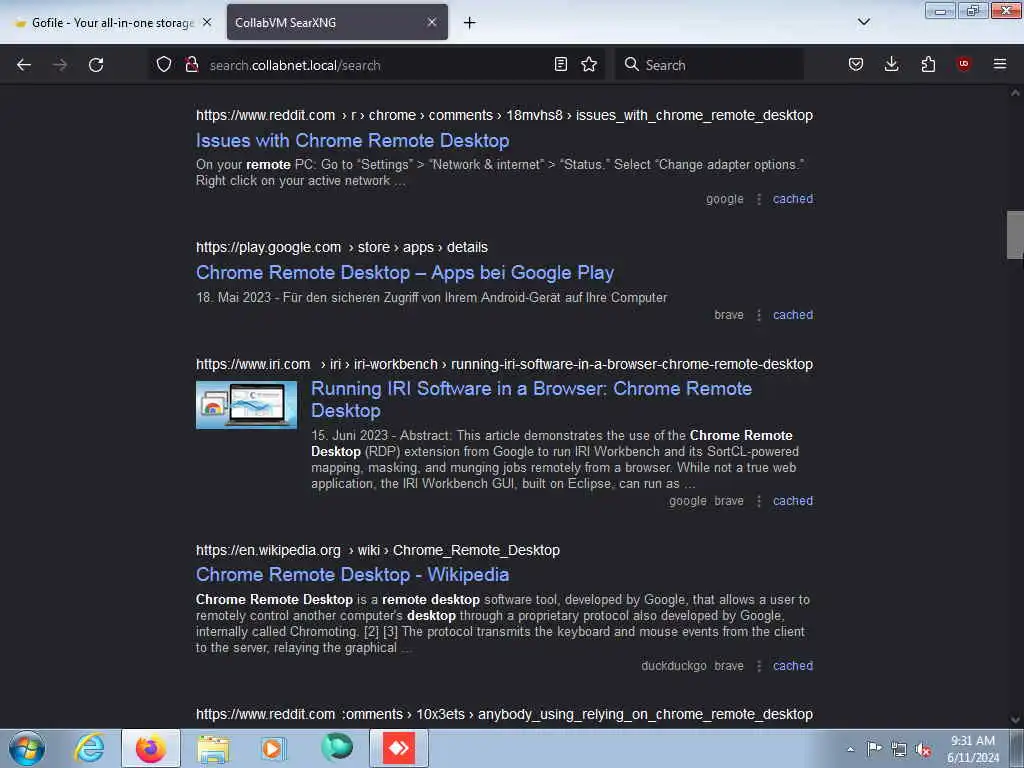The height and width of the screenshot is (768, 1024).
Task: Open the Windows Start menu
Action: tap(27, 748)
